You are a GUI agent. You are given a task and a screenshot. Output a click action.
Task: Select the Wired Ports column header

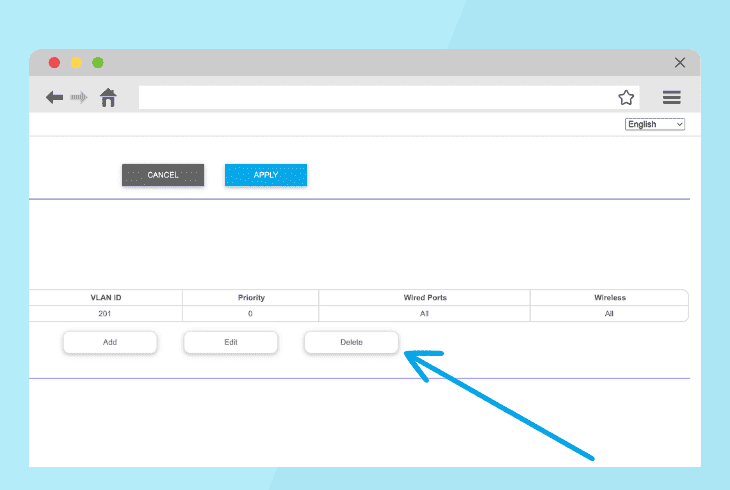click(425, 298)
